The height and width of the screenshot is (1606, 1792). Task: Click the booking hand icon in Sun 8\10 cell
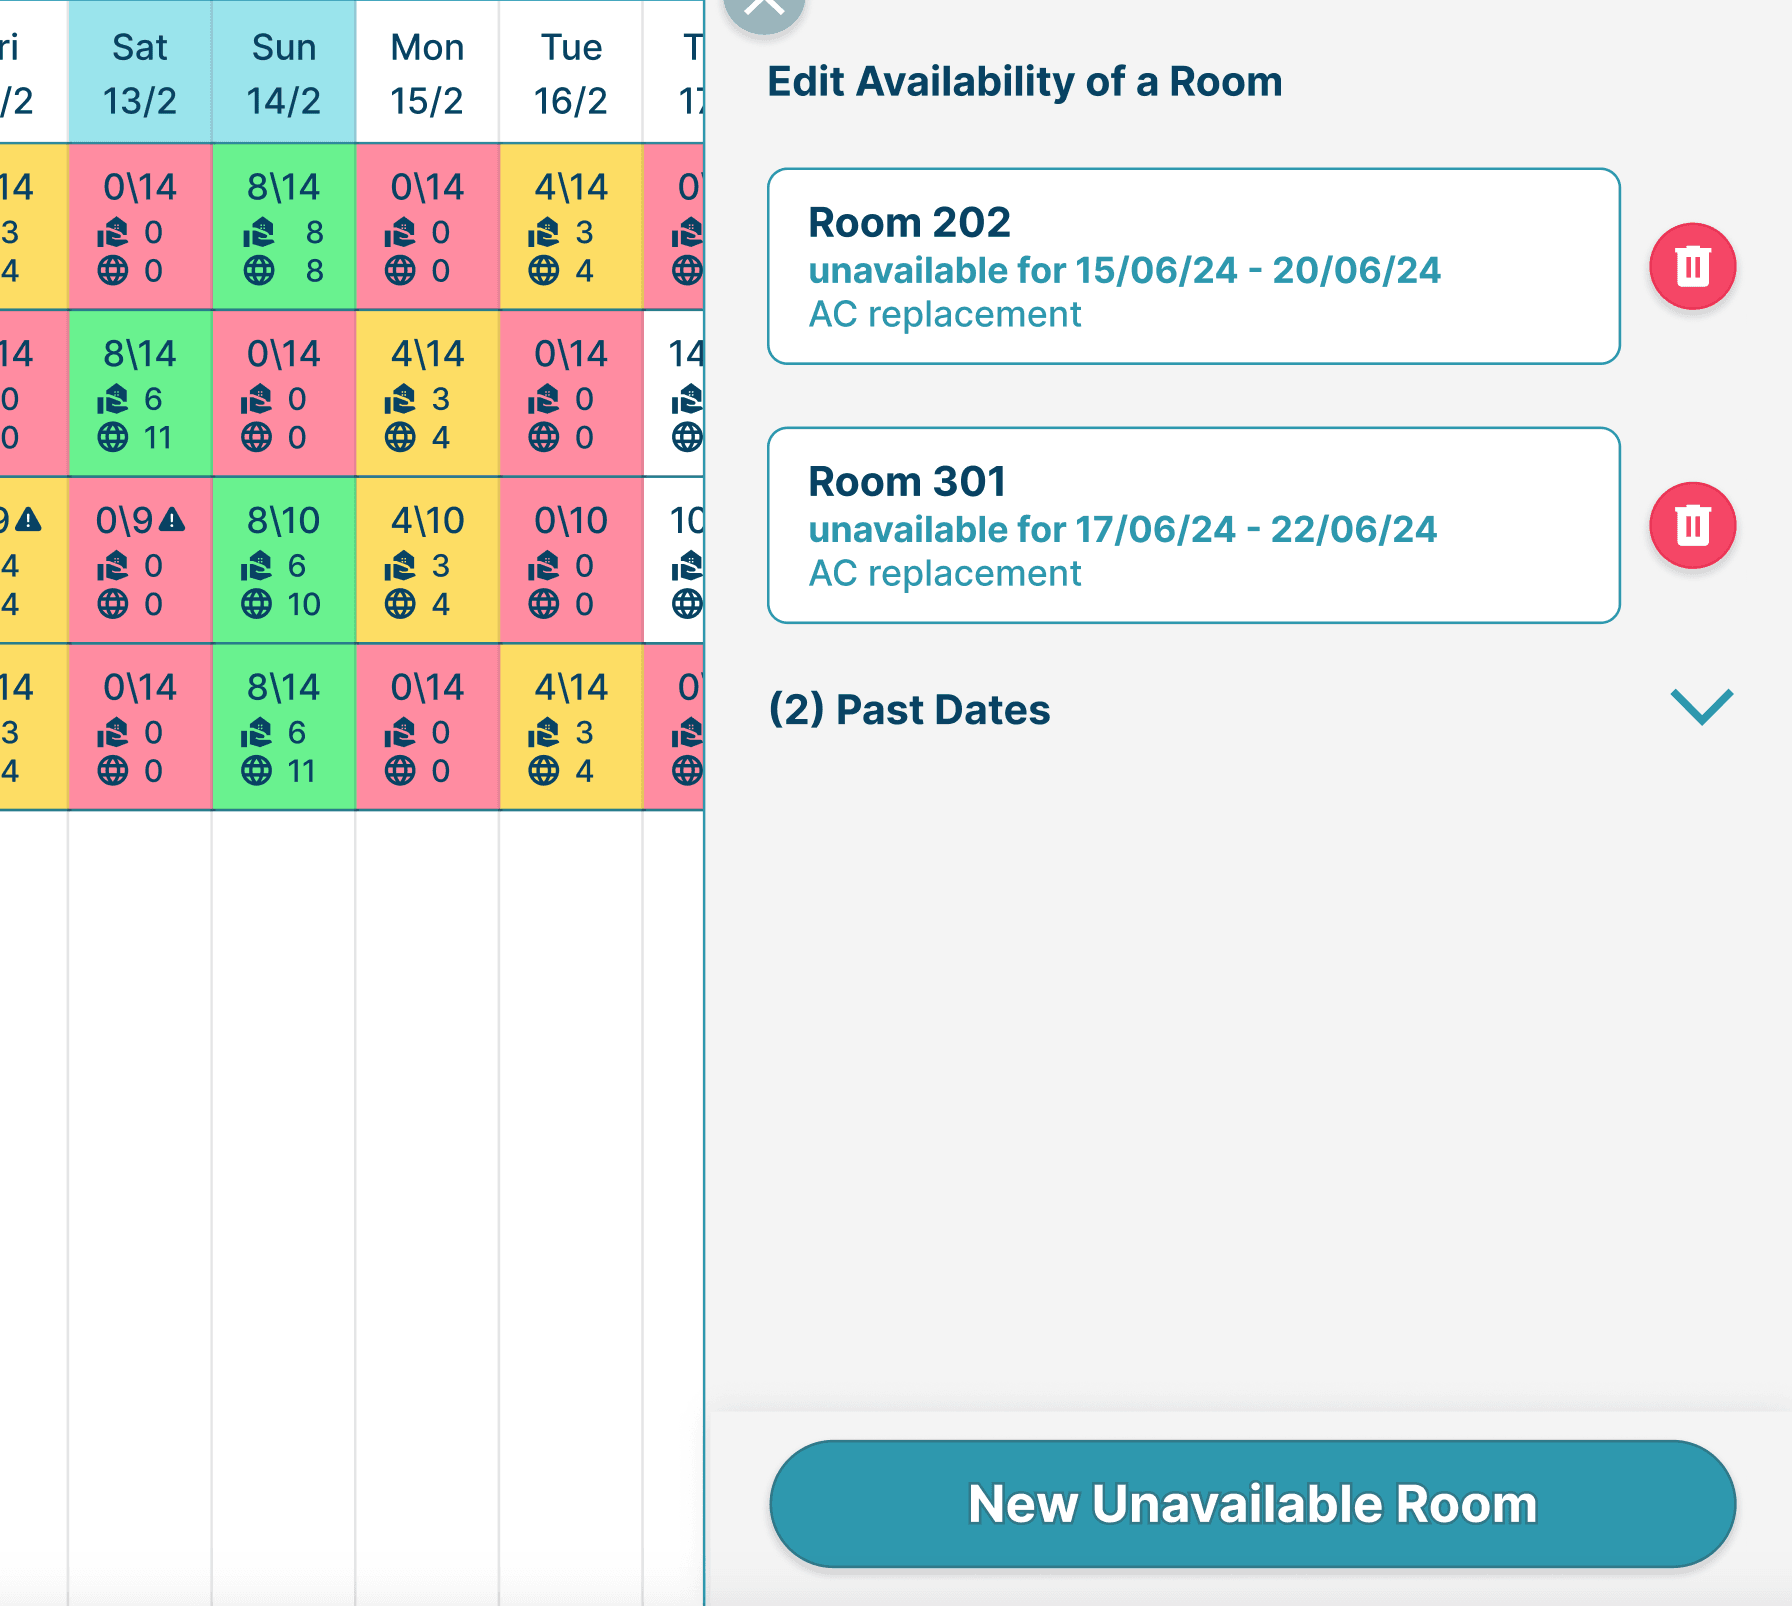(x=256, y=566)
